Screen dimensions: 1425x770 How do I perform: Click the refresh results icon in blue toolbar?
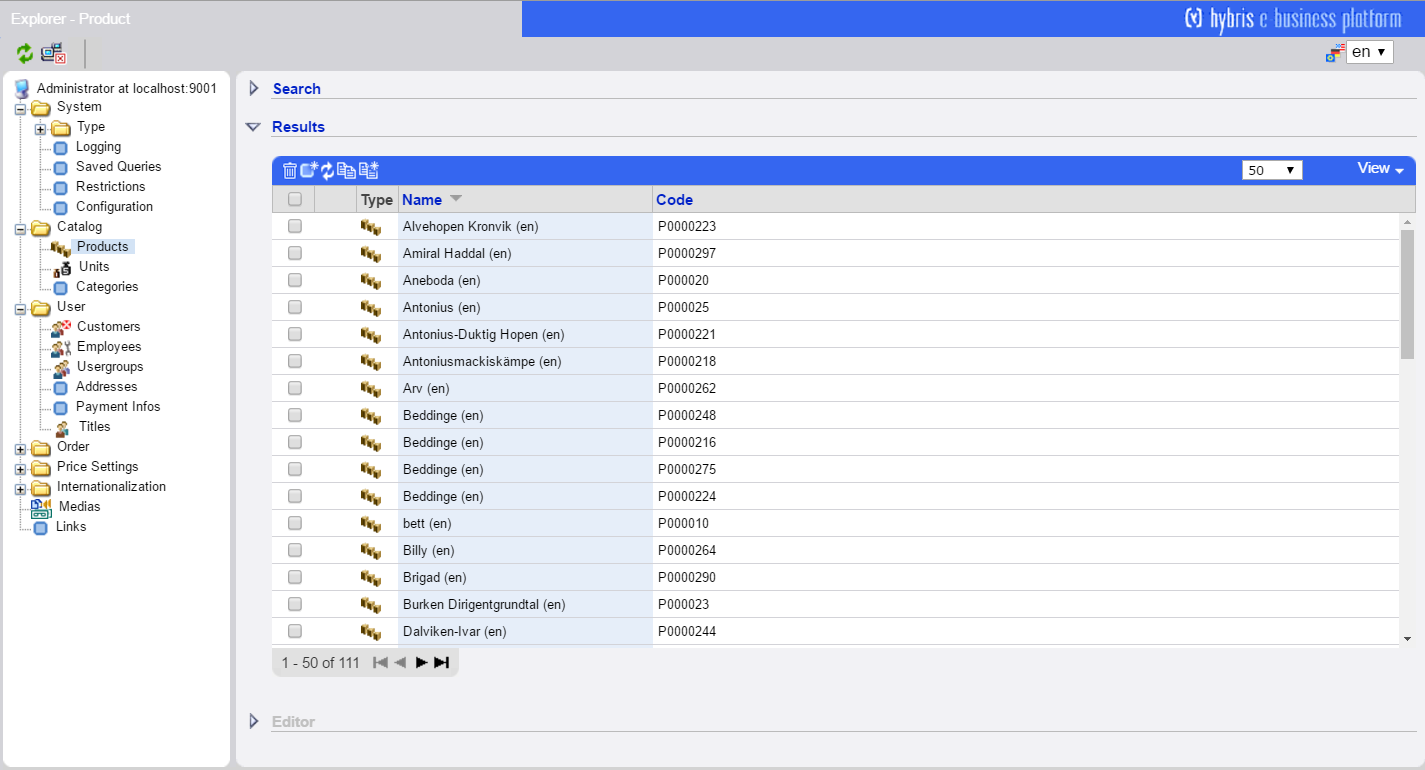point(327,171)
